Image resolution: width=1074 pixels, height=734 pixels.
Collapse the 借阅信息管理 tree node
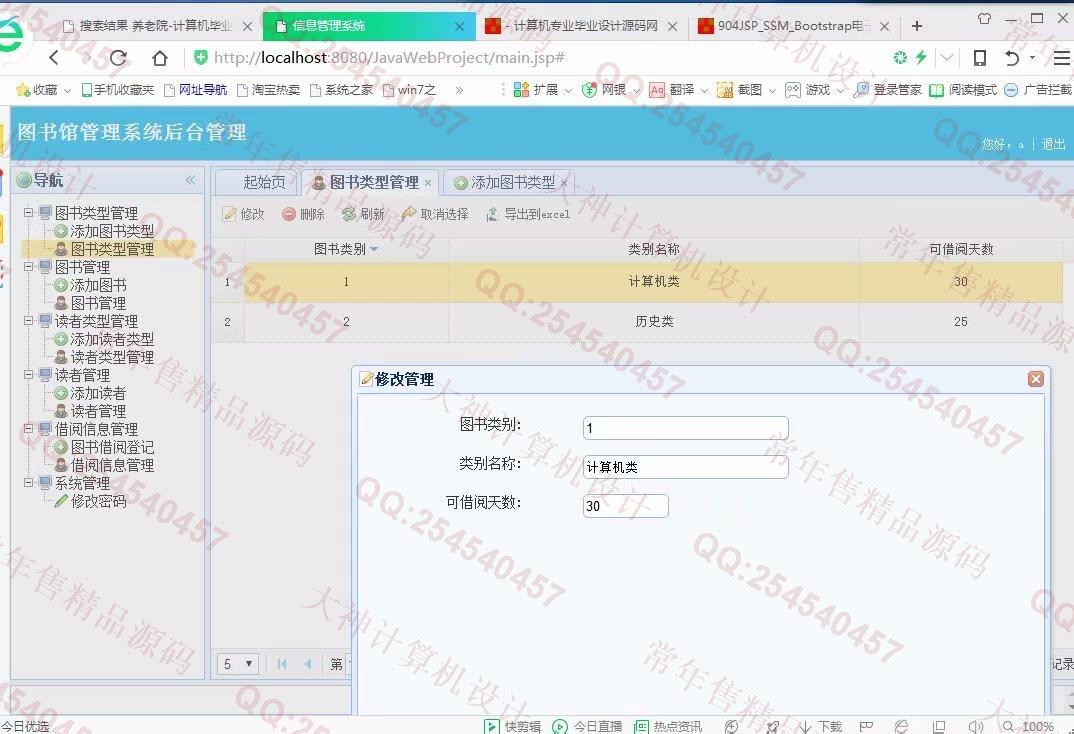pos(29,429)
